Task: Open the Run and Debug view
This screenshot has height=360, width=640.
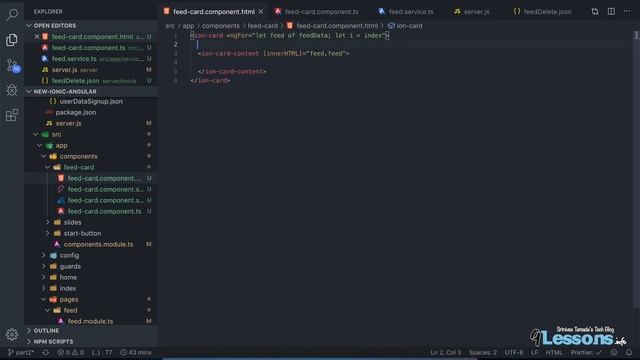Action: click(12, 90)
